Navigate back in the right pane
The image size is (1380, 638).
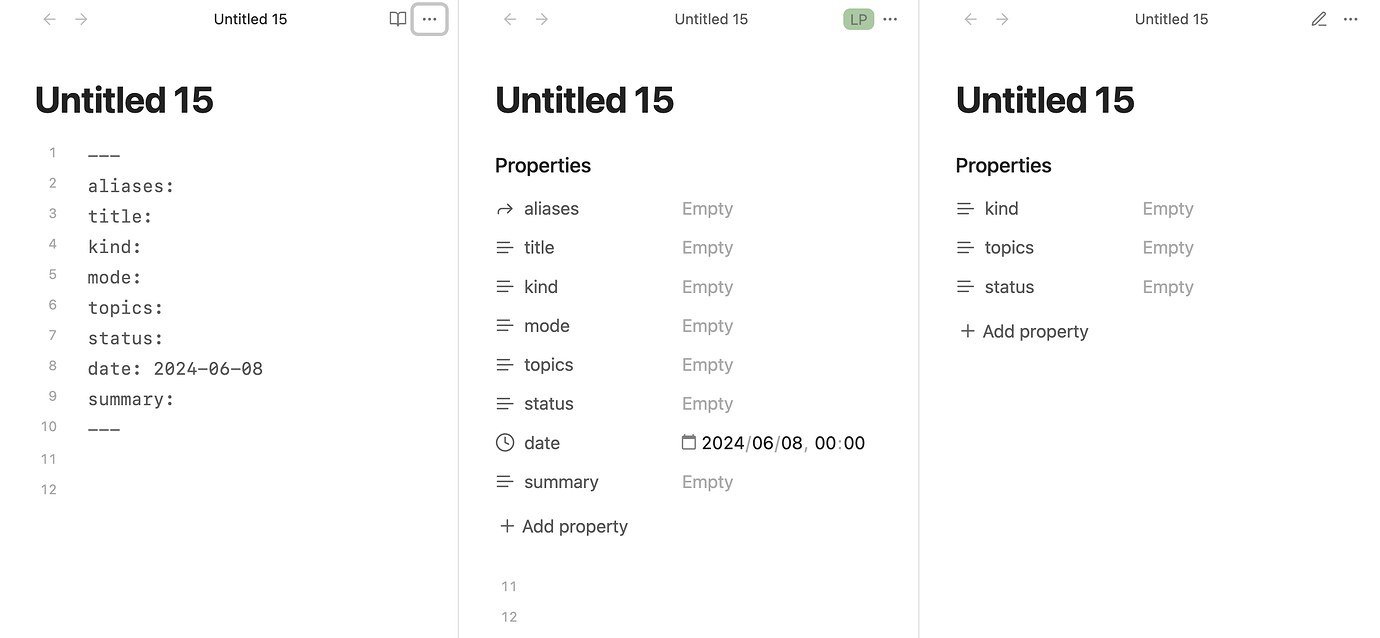[x=970, y=19]
